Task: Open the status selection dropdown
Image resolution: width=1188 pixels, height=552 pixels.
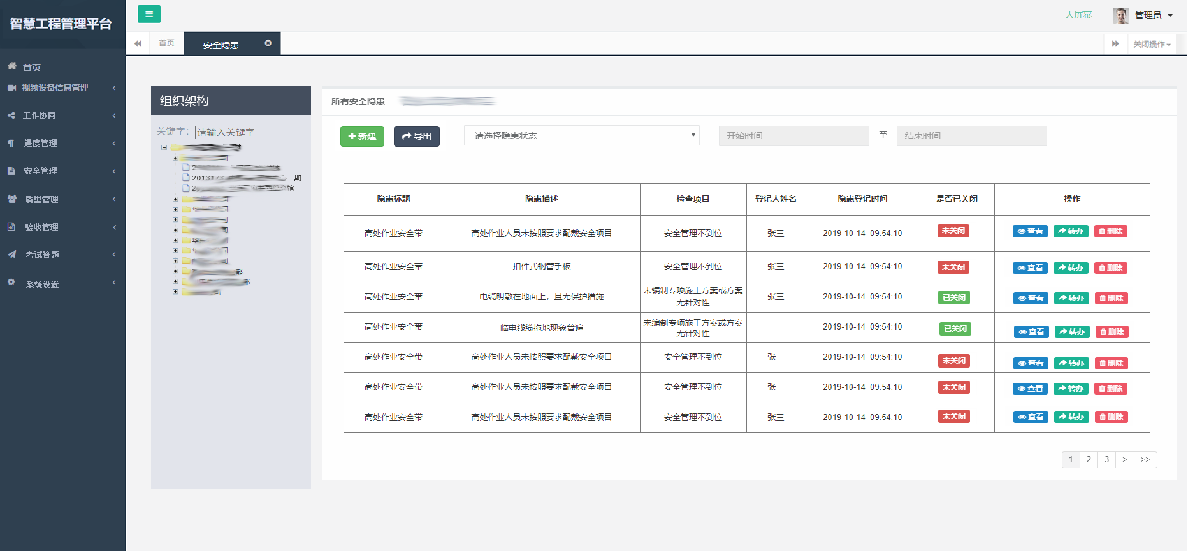Action: [x=581, y=135]
